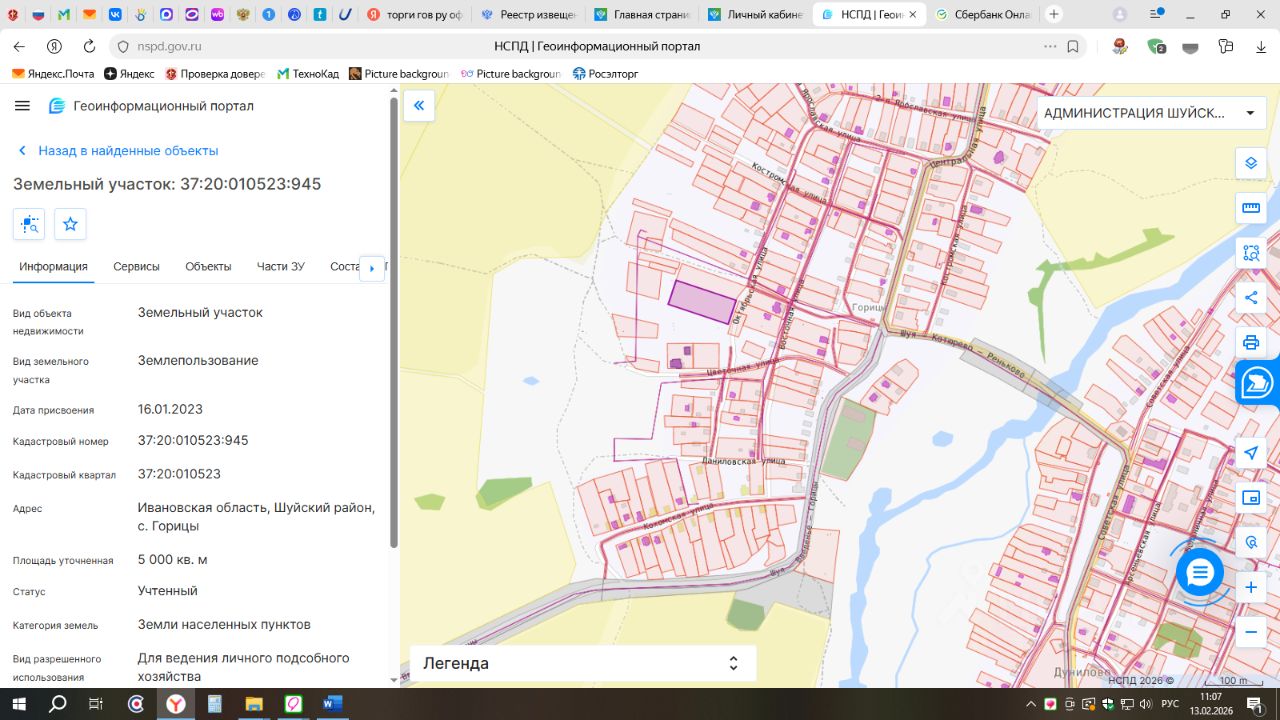
Task: Activate the ruler measurement tool
Action: tap(1250, 208)
